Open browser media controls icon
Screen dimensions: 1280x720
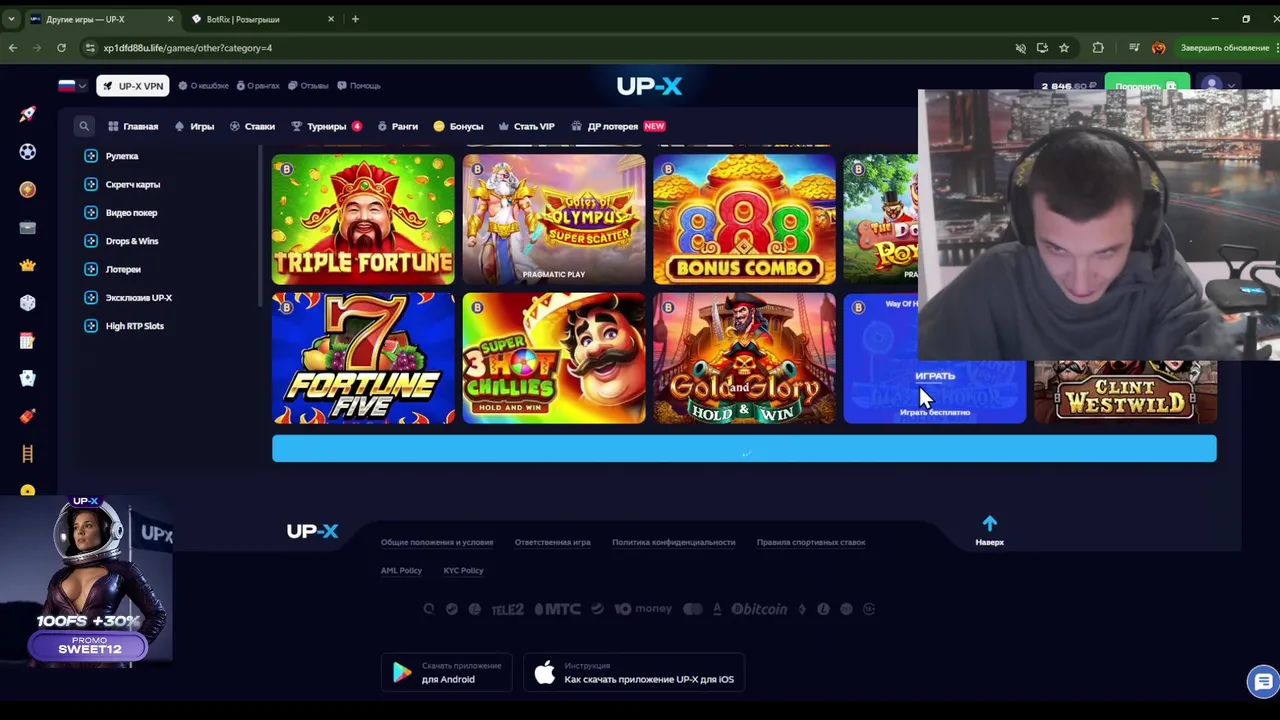point(1133,48)
